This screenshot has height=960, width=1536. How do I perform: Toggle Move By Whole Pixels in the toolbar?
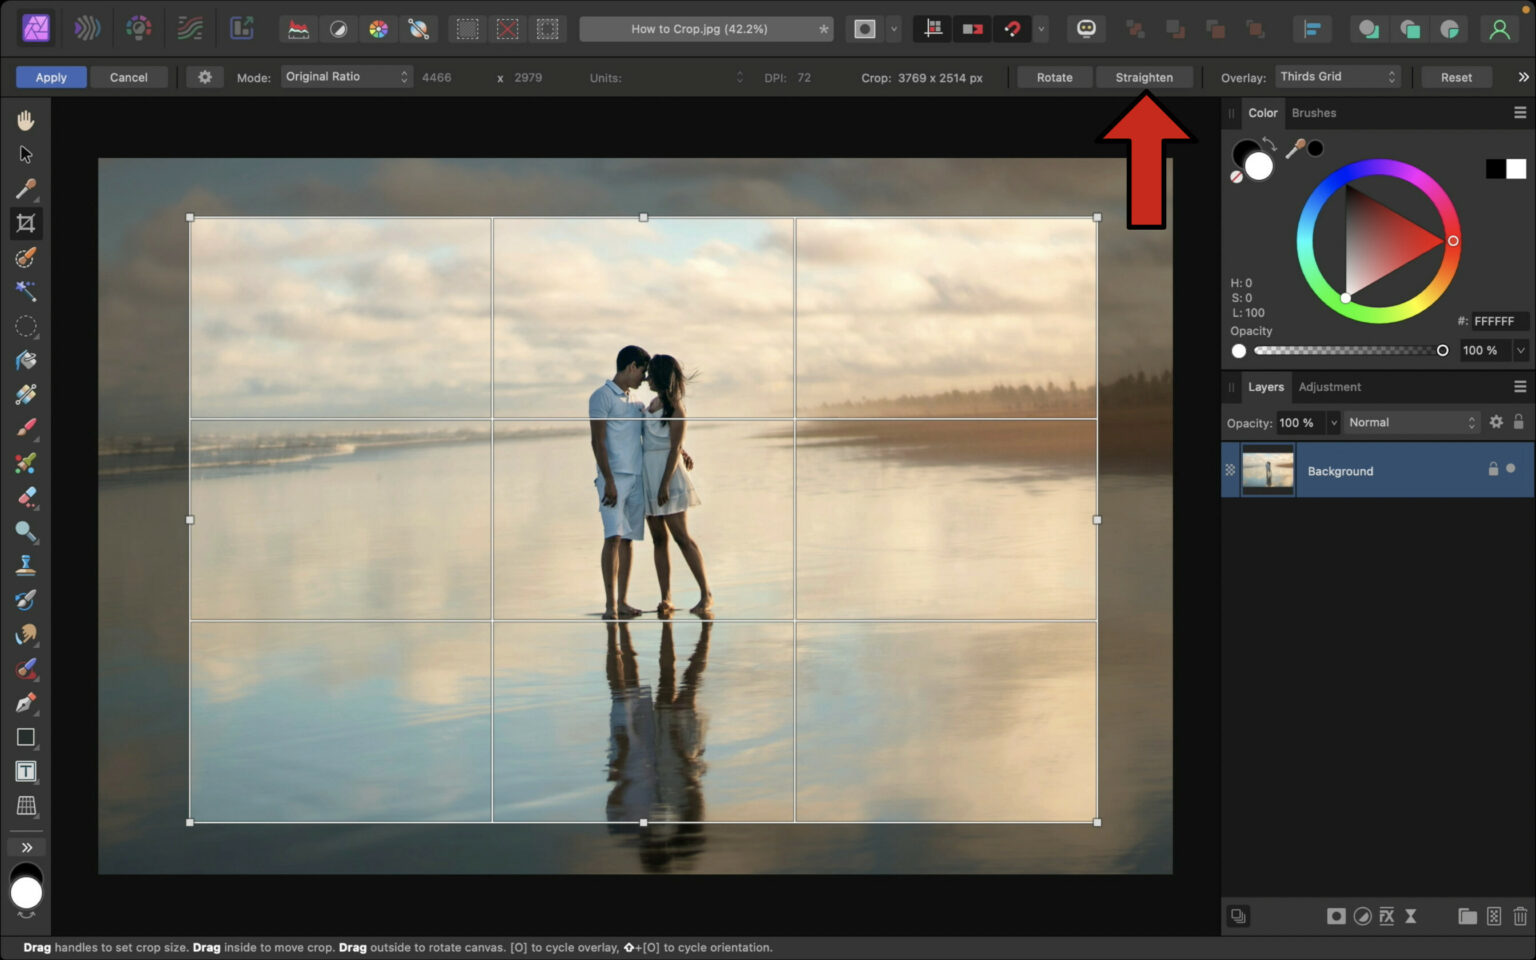click(972, 29)
